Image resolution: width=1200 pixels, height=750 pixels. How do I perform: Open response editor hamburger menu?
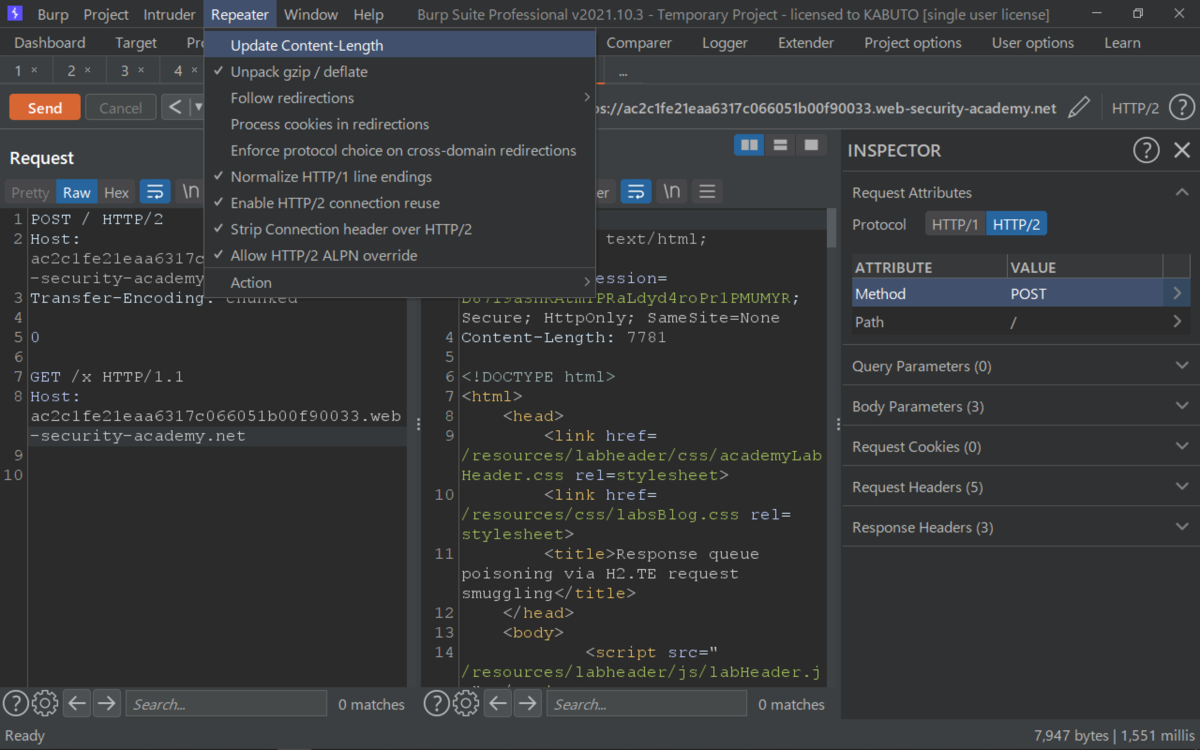coord(707,192)
